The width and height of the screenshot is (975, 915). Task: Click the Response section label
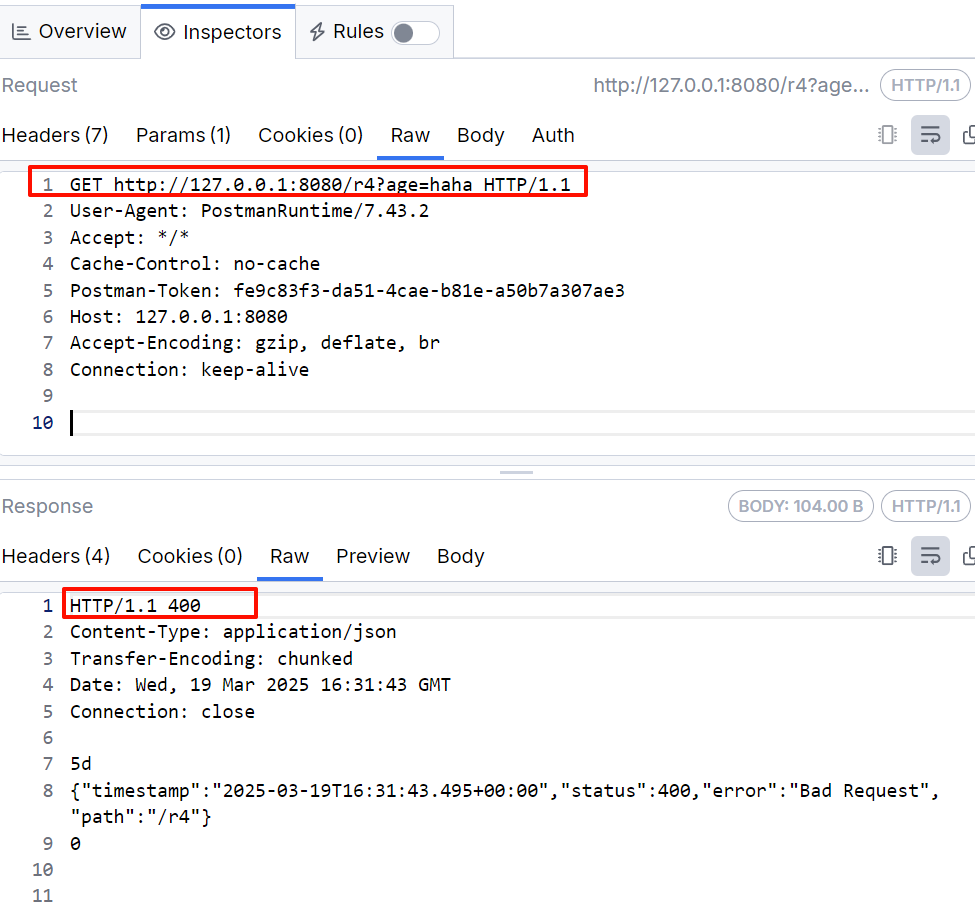point(47,506)
